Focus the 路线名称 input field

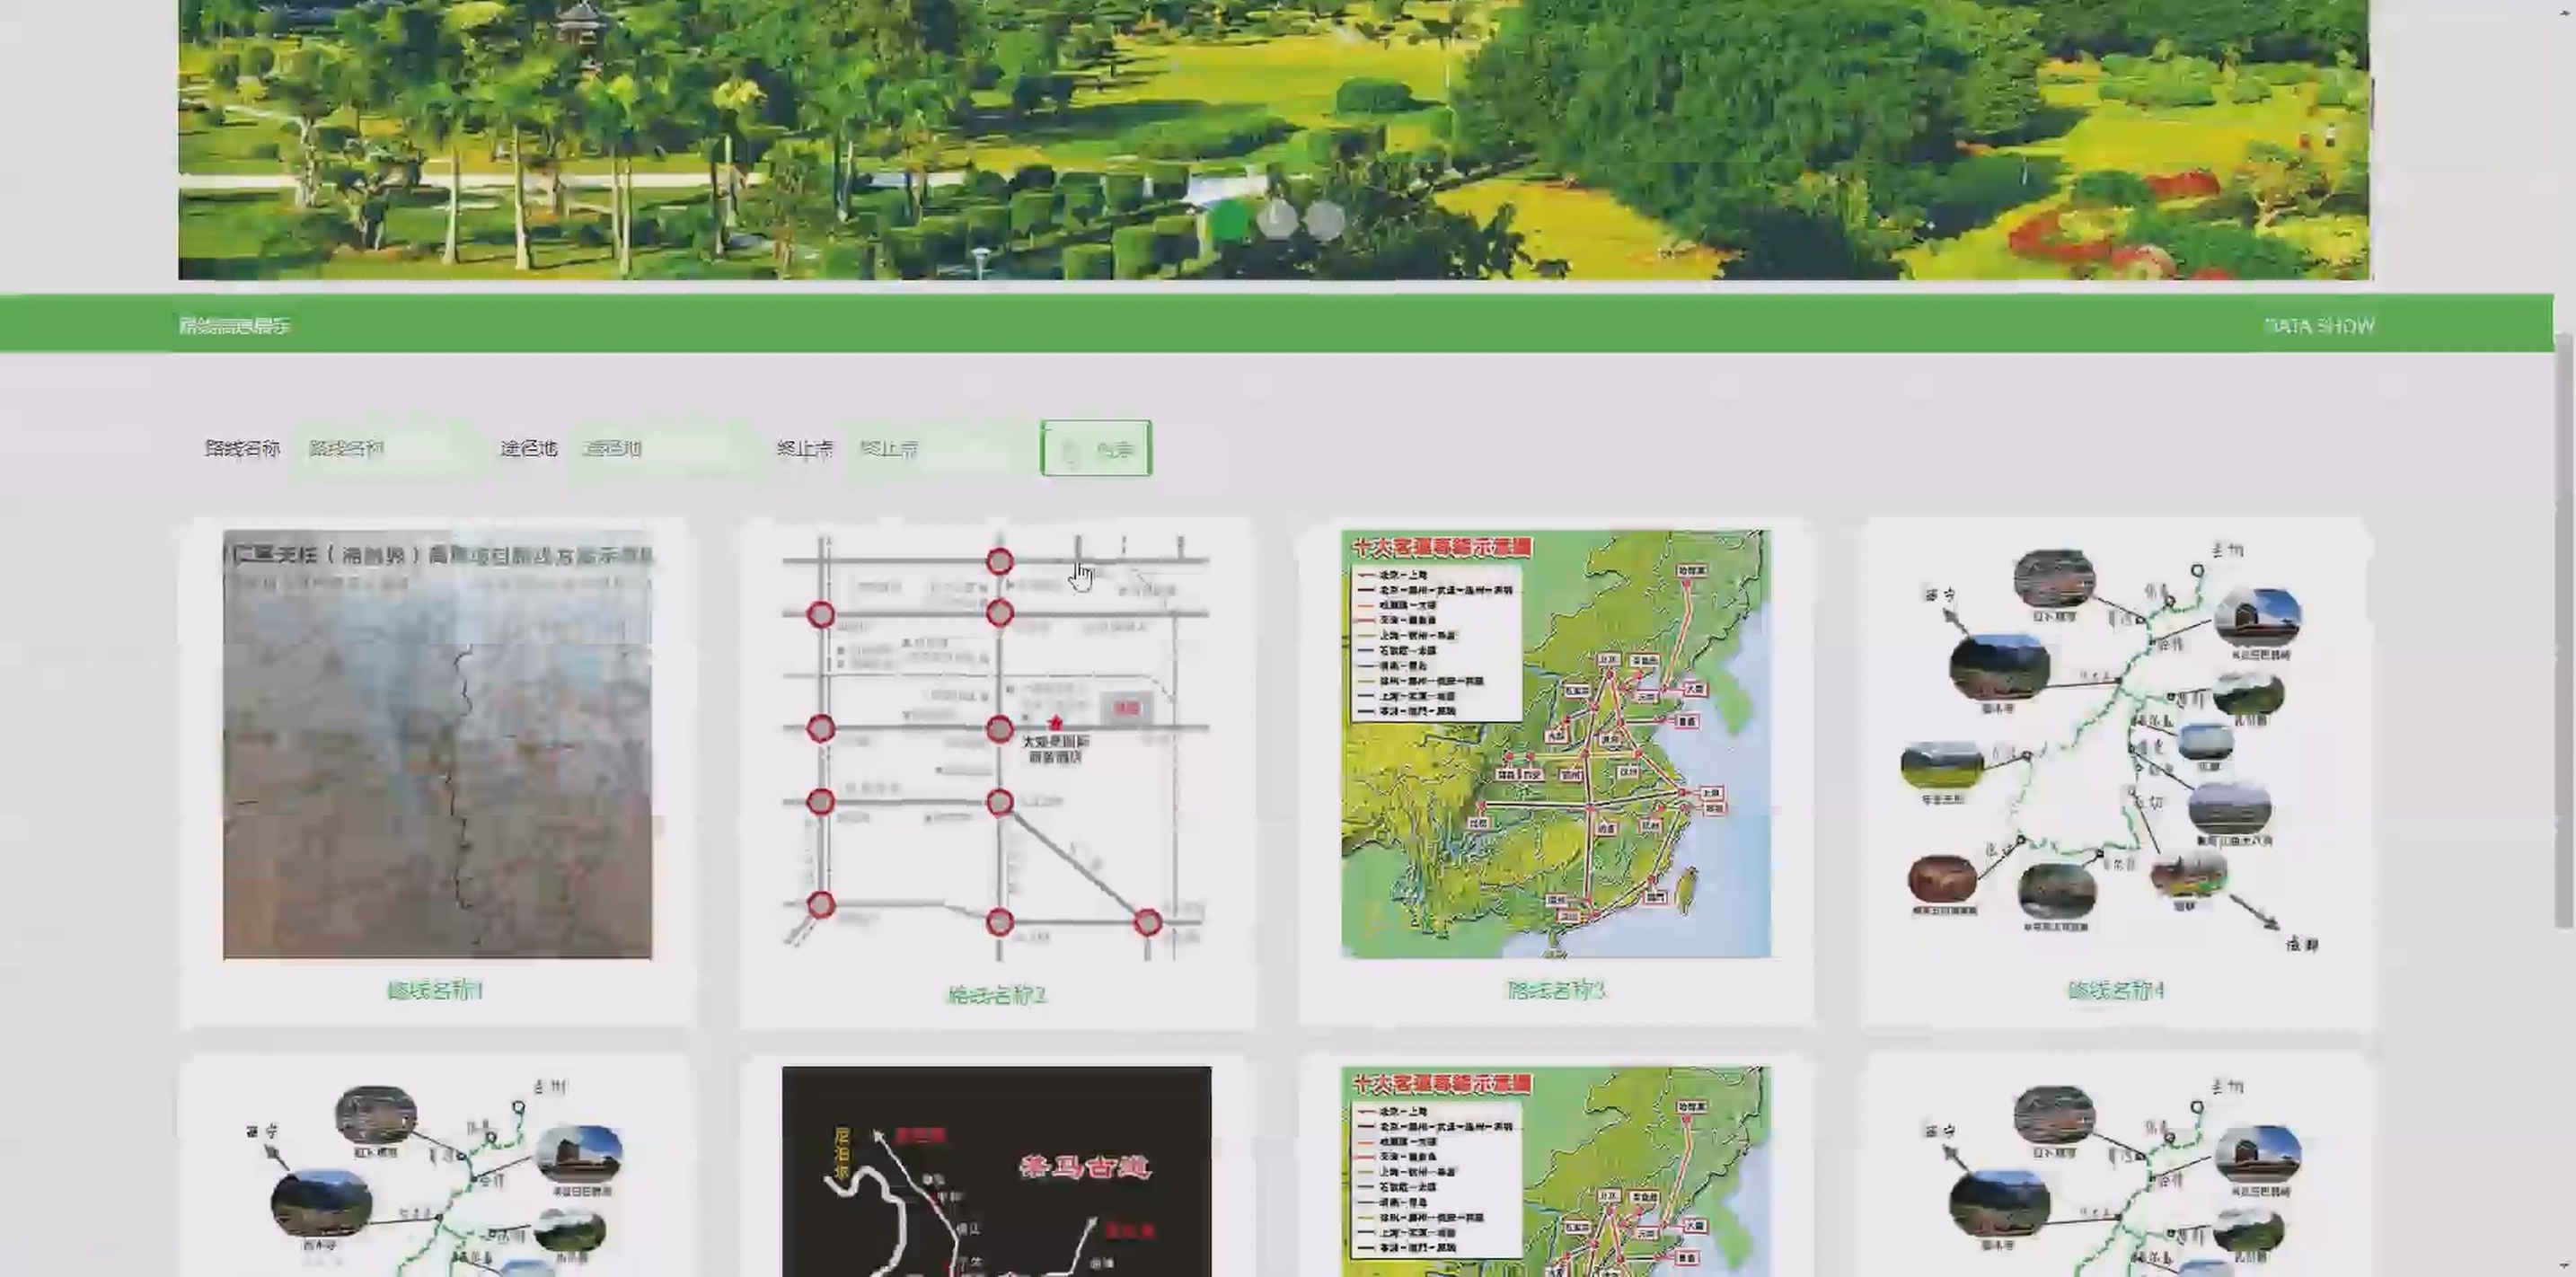[x=386, y=449]
